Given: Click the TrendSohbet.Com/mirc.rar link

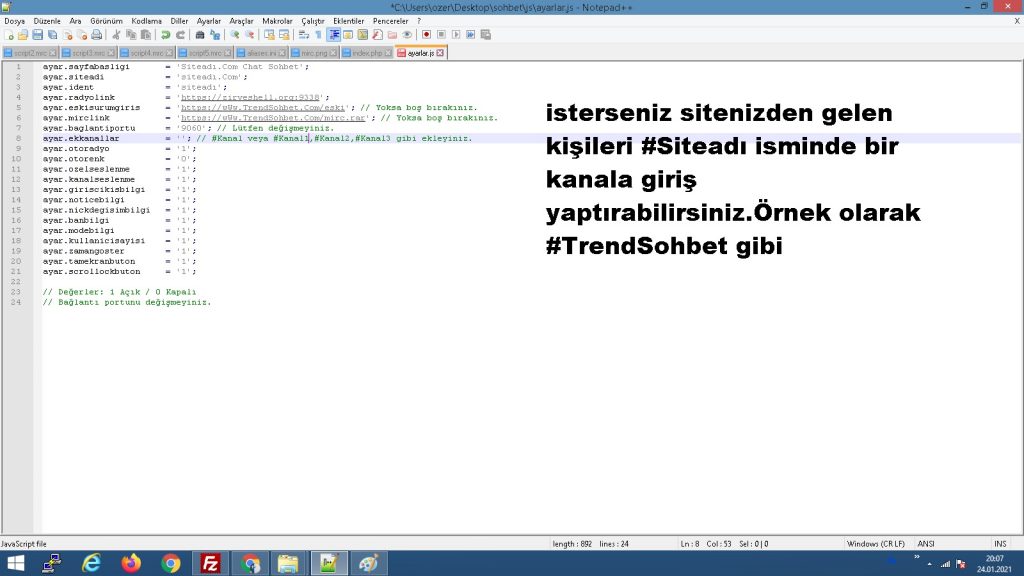Looking at the screenshot, I should click(273, 118).
